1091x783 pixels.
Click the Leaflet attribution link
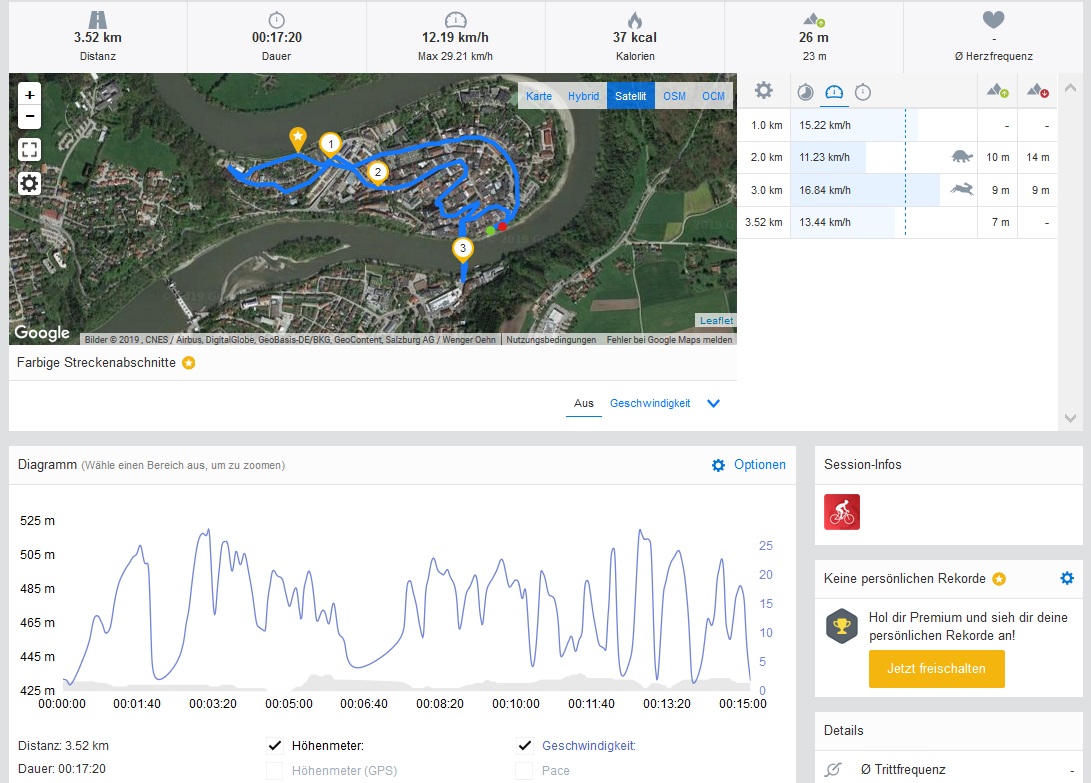tap(716, 321)
